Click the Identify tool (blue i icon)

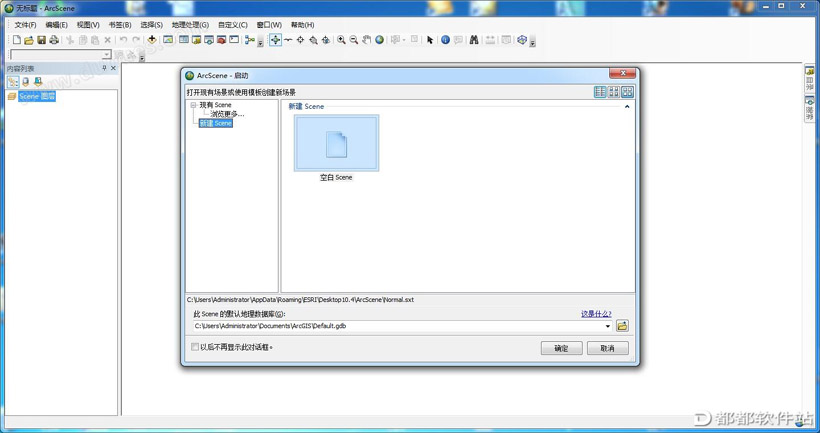coord(446,40)
